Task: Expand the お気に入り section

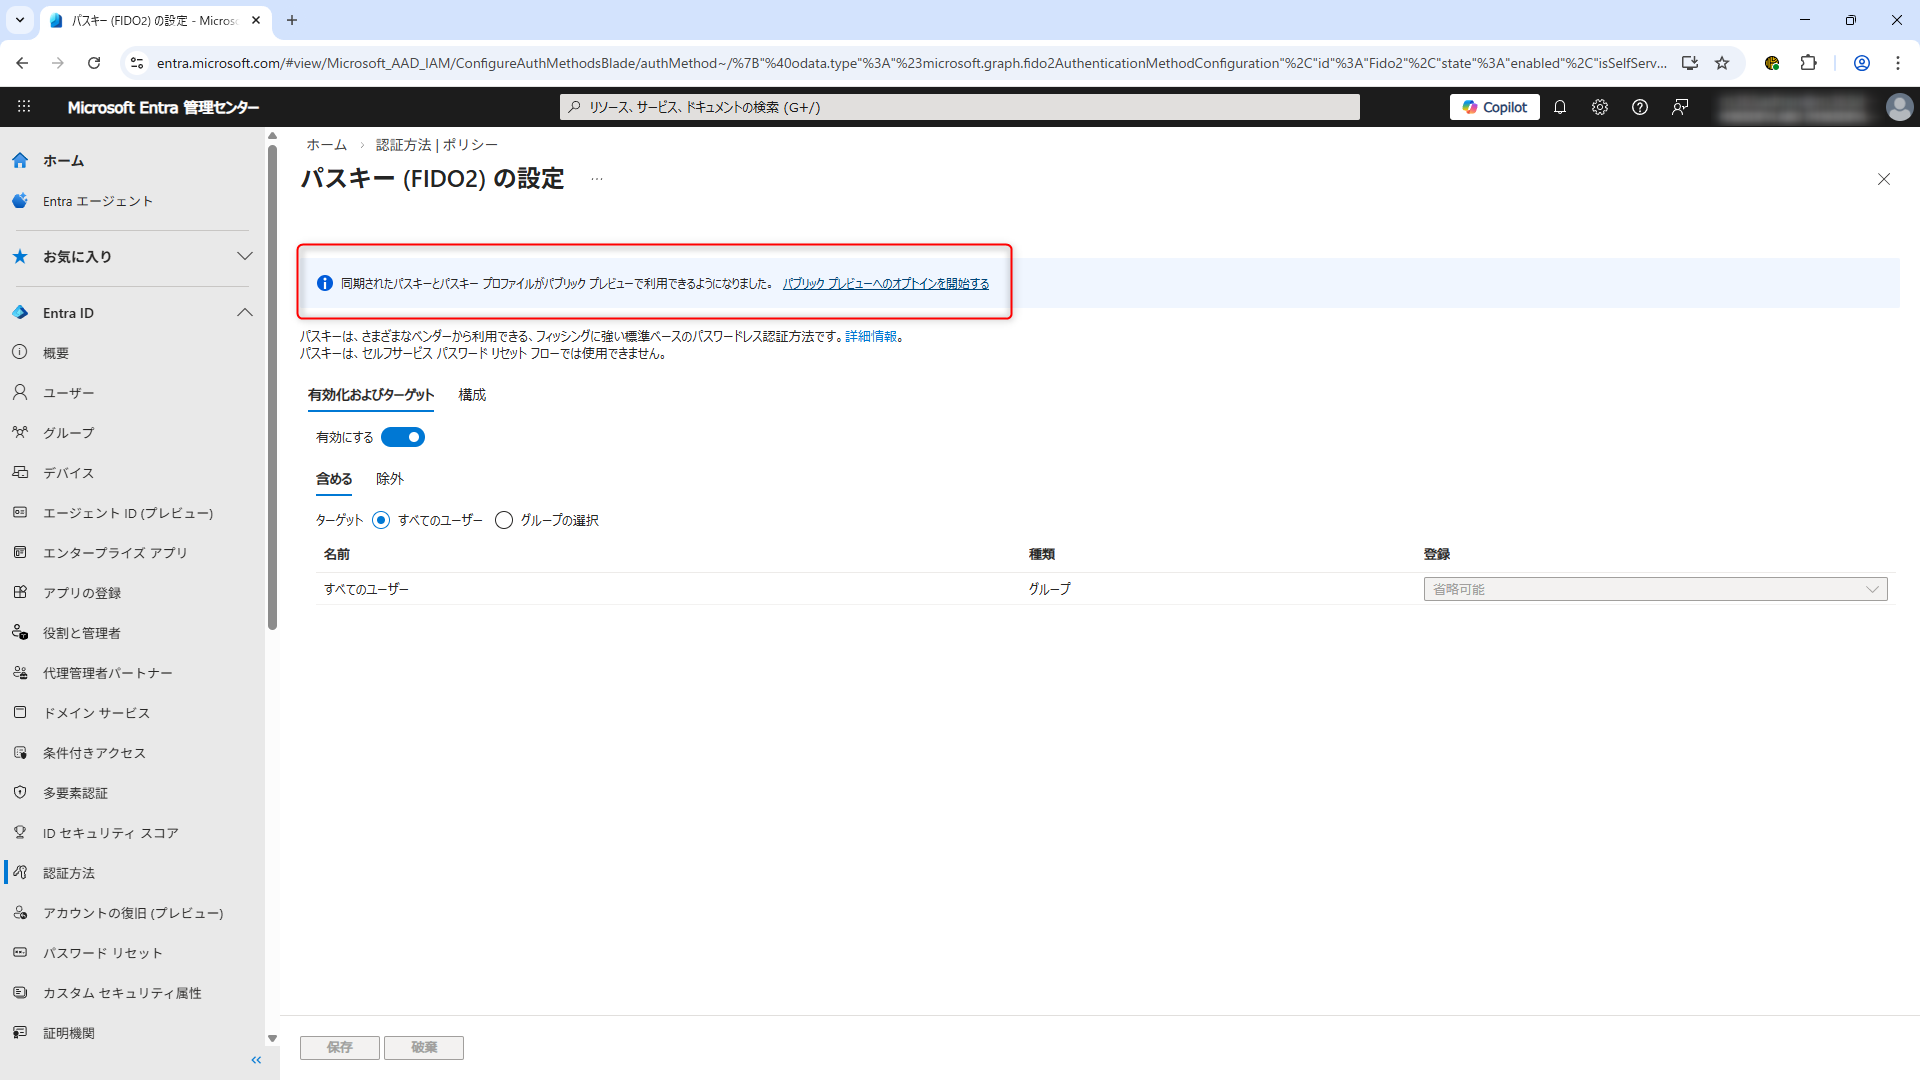Action: click(x=244, y=256)
